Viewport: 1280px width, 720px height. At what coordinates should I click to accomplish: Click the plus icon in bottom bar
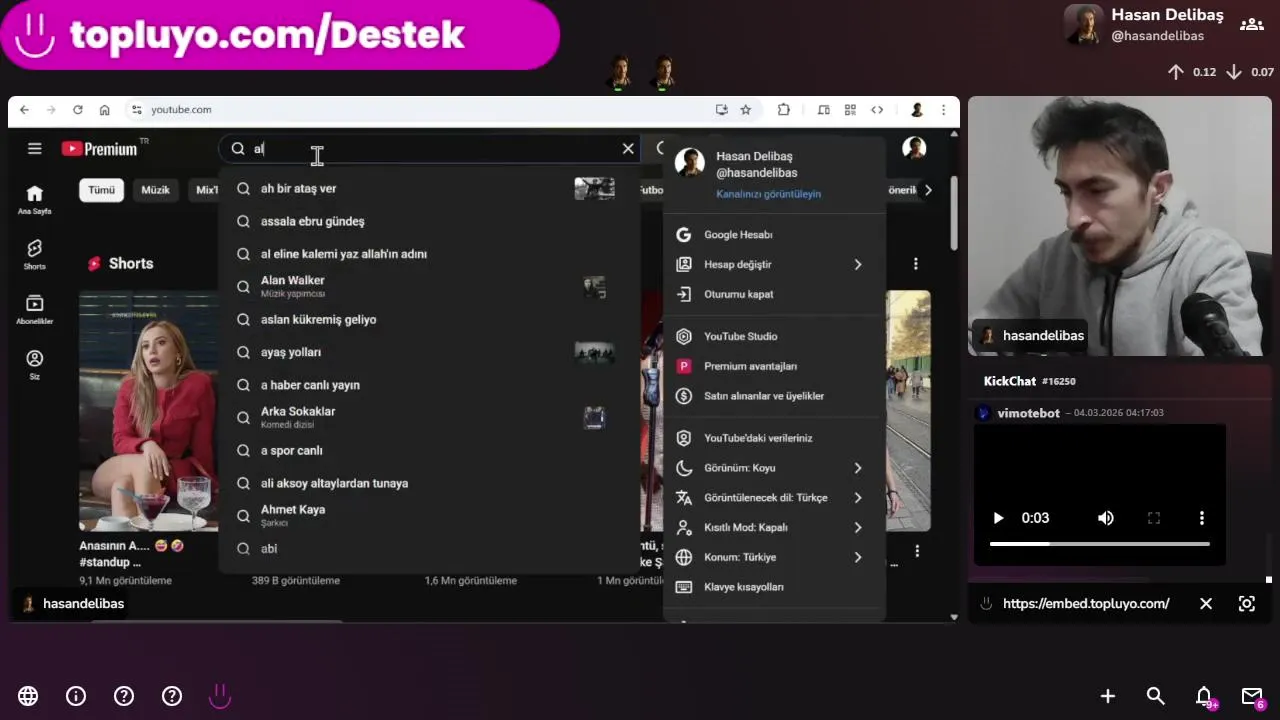click(x=1108, y=696)
